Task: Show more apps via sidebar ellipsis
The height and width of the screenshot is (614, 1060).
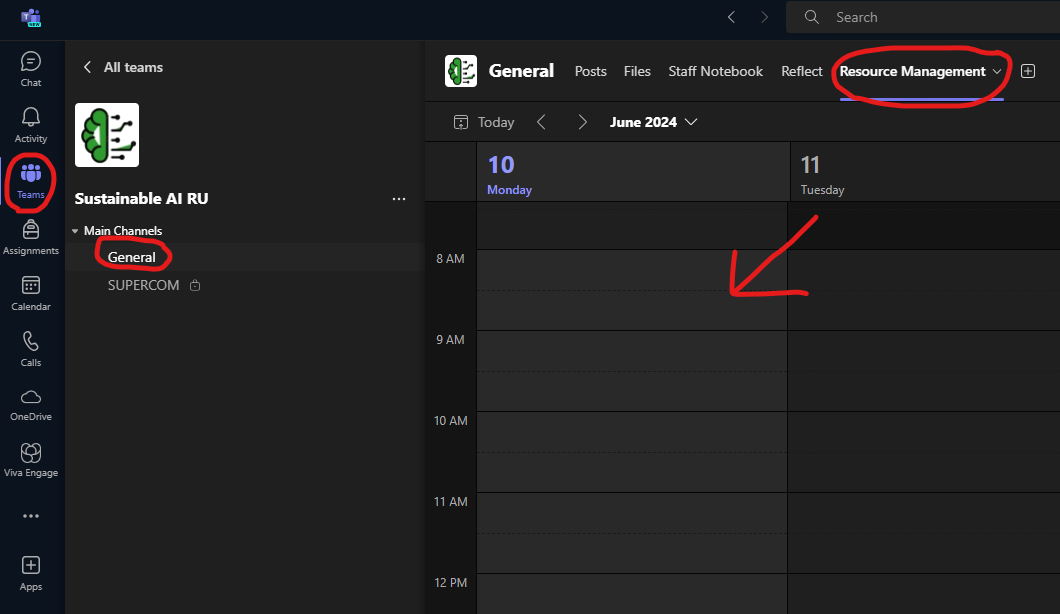Action: coord(31,516)
